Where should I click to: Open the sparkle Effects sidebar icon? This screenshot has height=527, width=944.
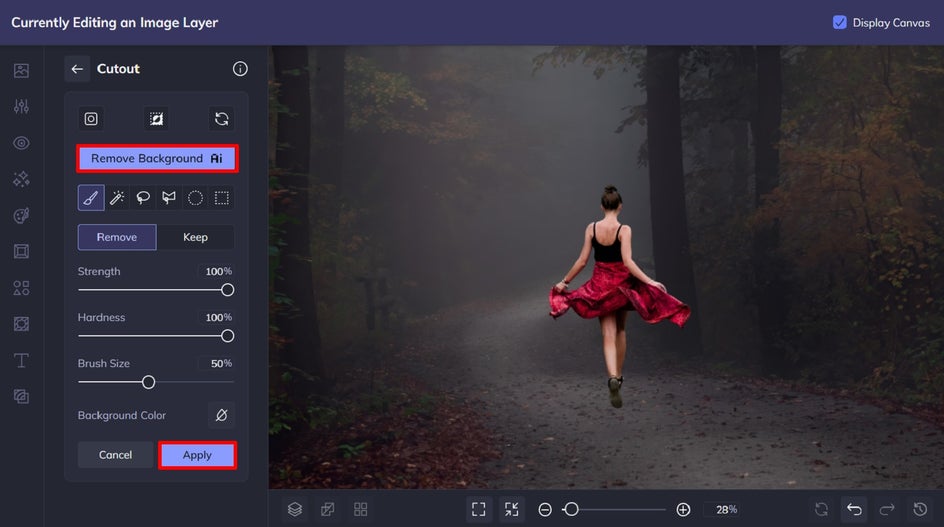[x=21, y=179]
